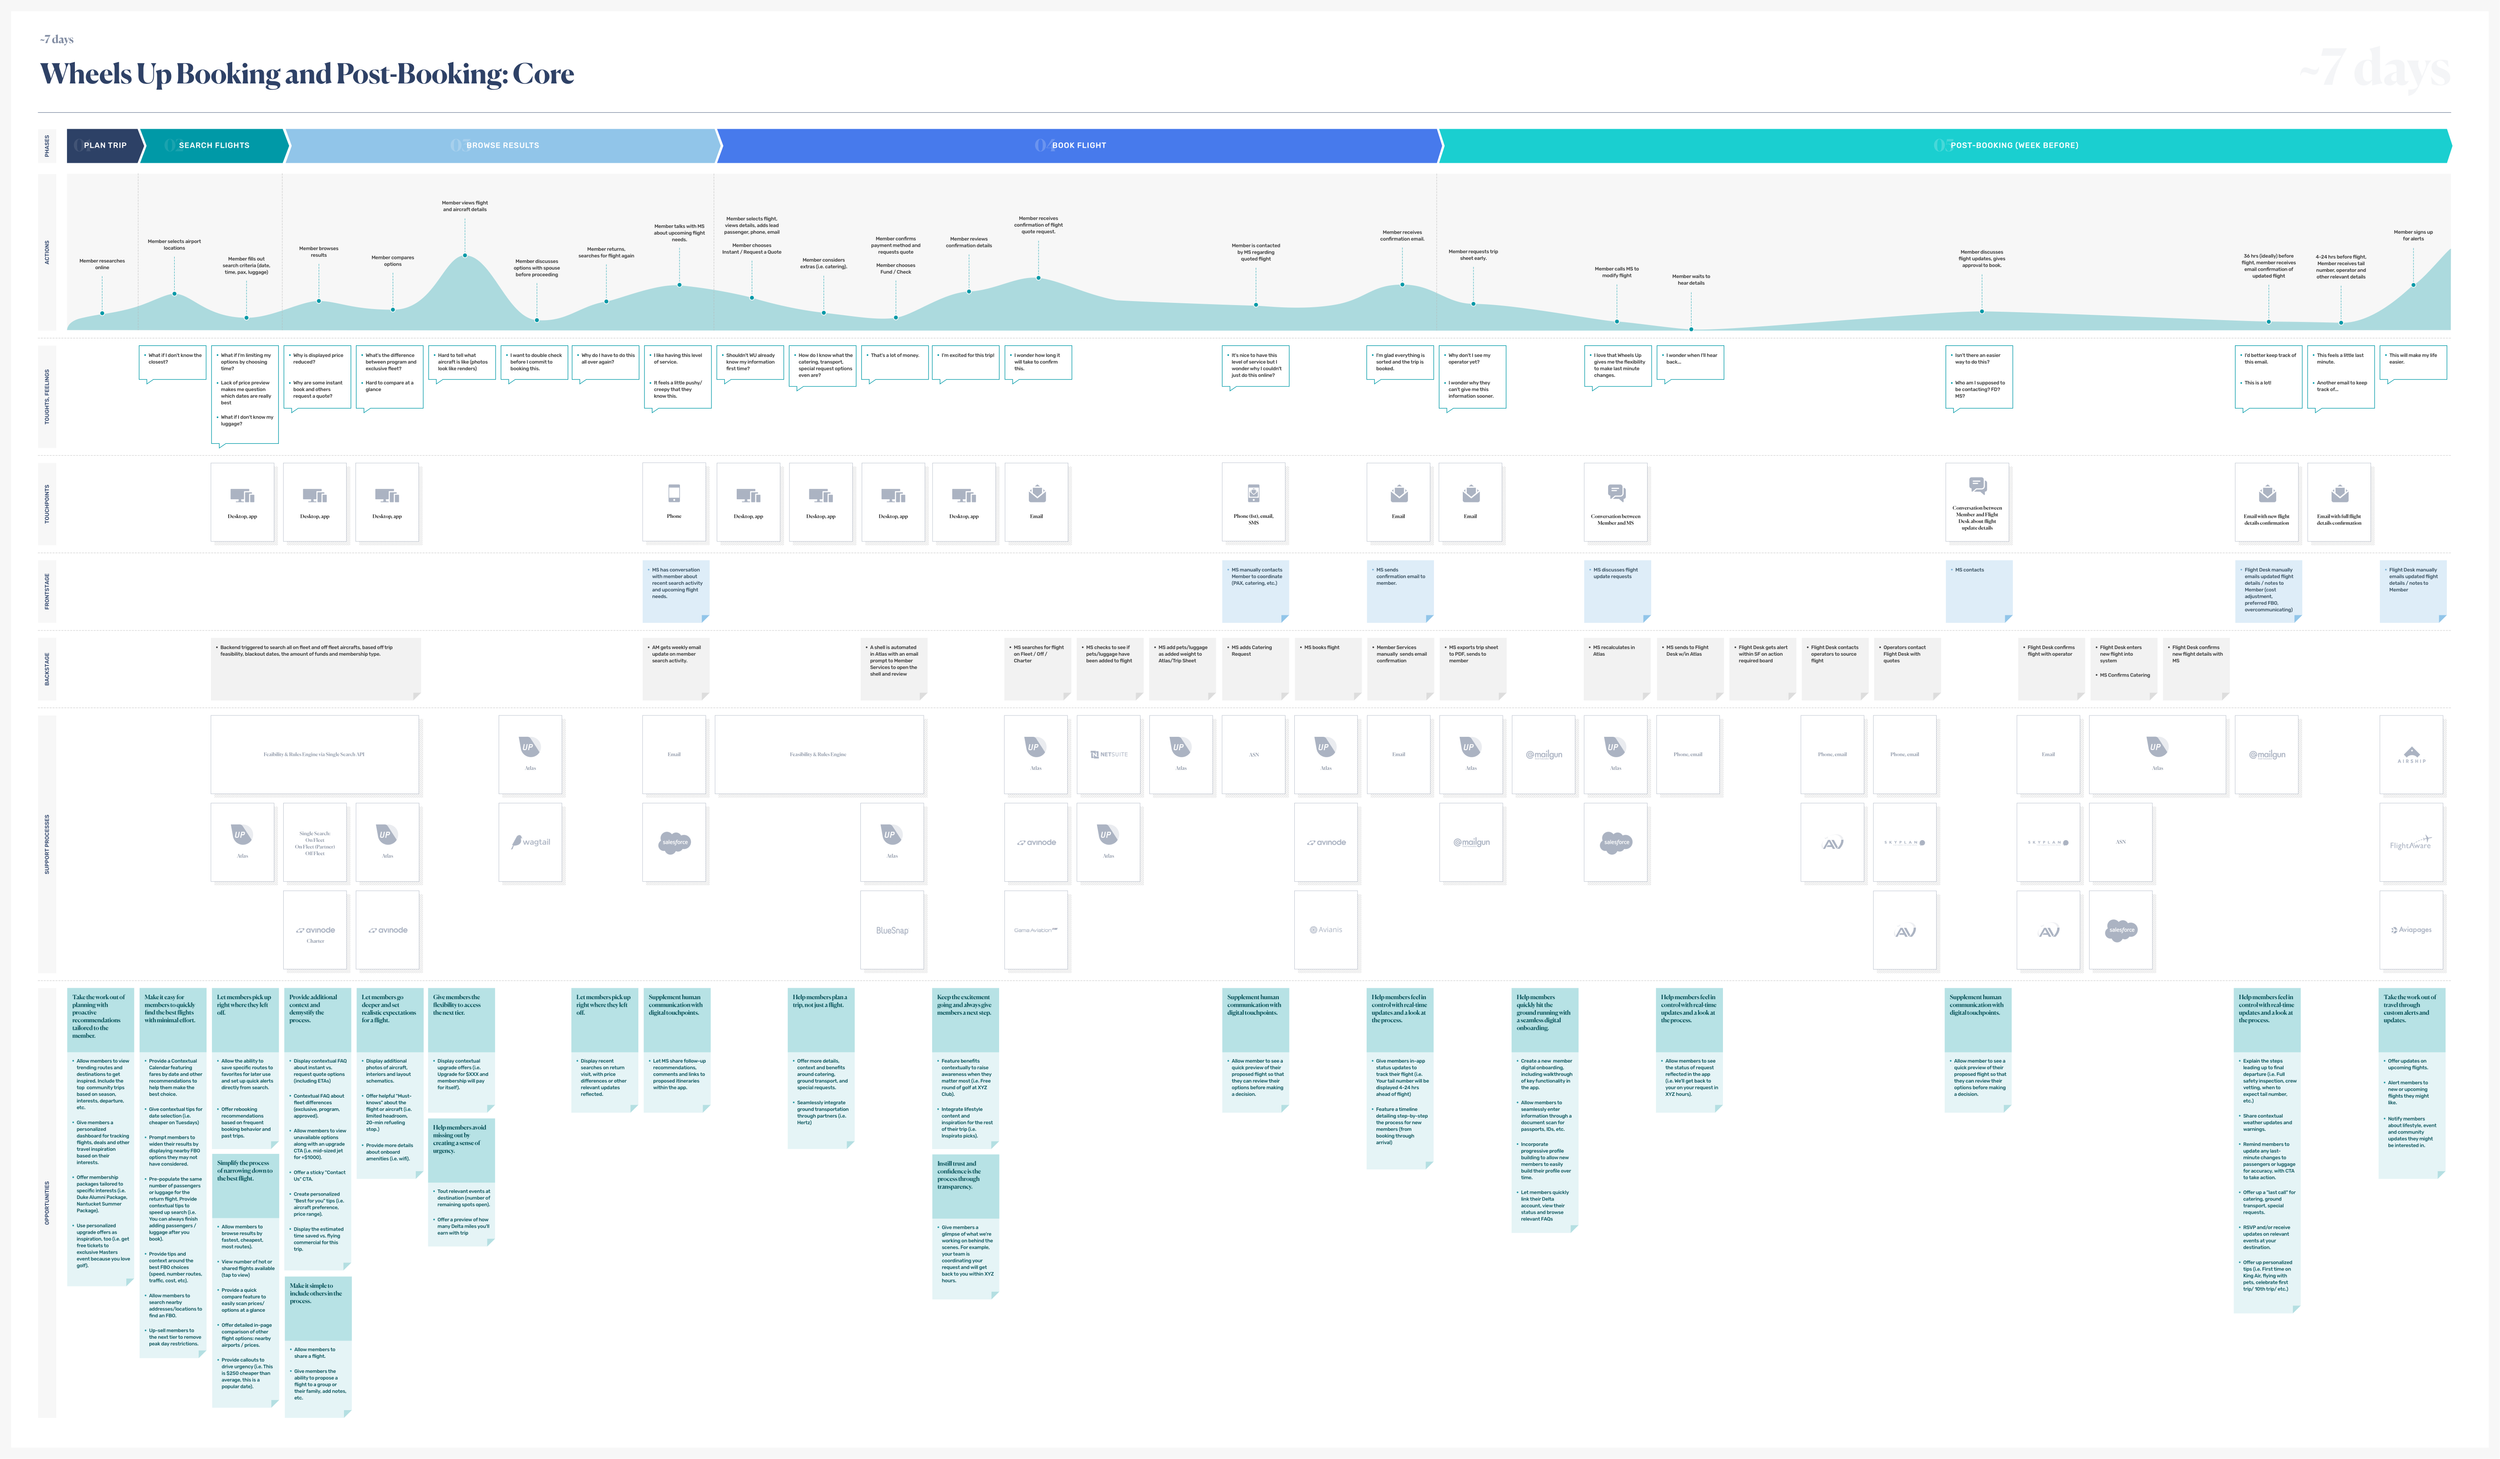The height and width of the screenshot is (1459, 2500).
Task: Select the Airship logo card
Action: [x=2411, y=755]
